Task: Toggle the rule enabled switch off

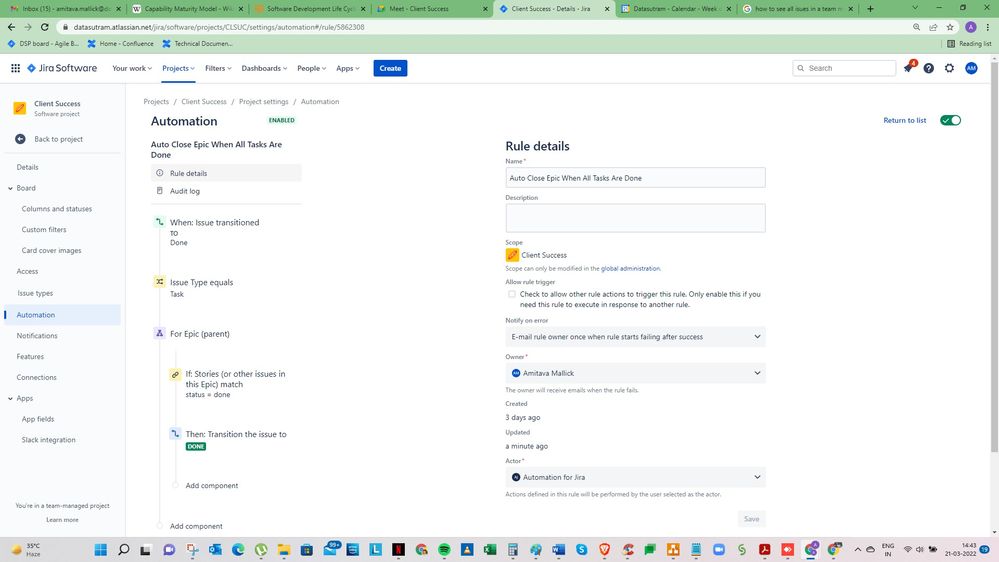Action: 950,120
